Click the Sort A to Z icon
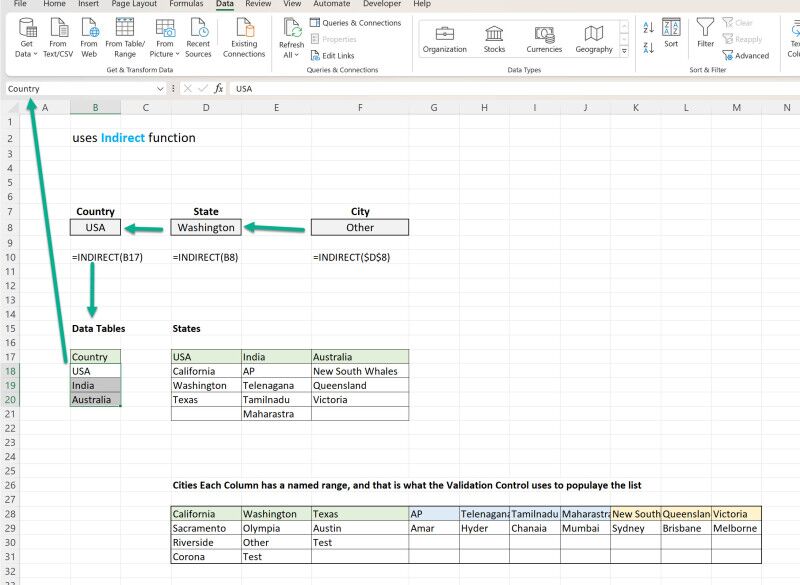This screenshot has height=585, width=800. (x=650, y=27)
